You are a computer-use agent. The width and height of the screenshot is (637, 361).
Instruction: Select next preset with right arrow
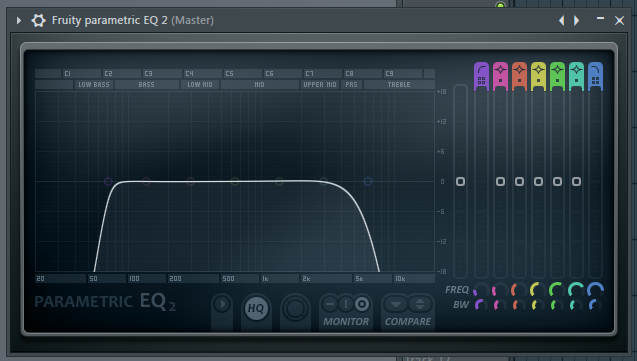coord(576,20)
